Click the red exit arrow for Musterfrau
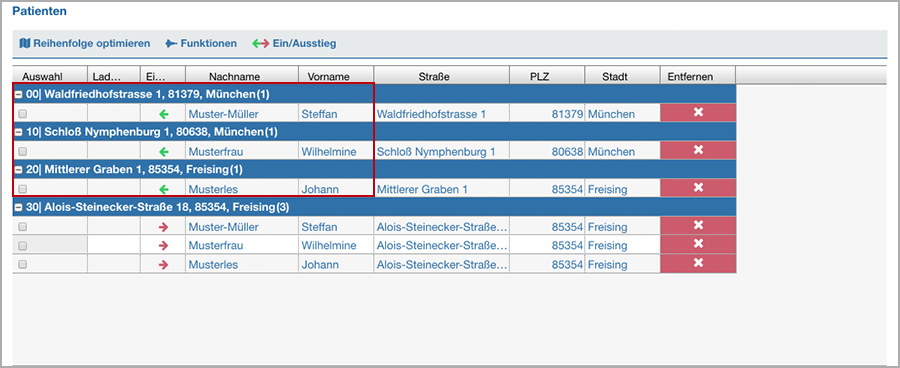The height and width of the screenshot is (368, 900). point(164,245)
